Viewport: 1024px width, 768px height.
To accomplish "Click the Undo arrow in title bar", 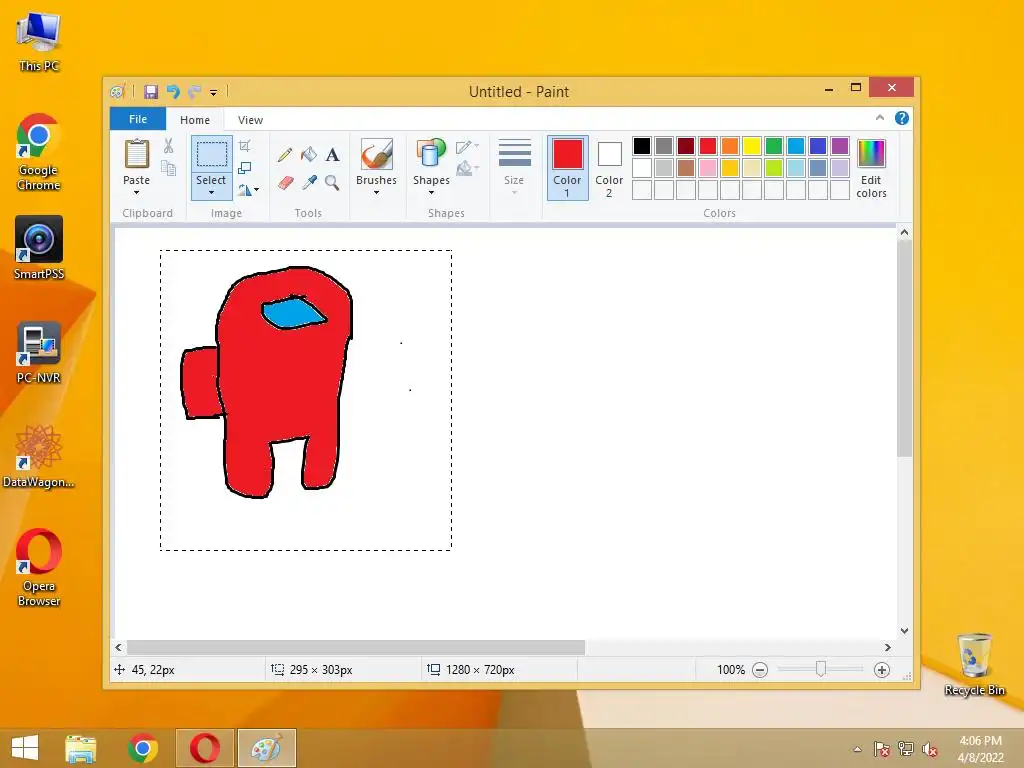I will pyautogui.click(x=173, y=91).
